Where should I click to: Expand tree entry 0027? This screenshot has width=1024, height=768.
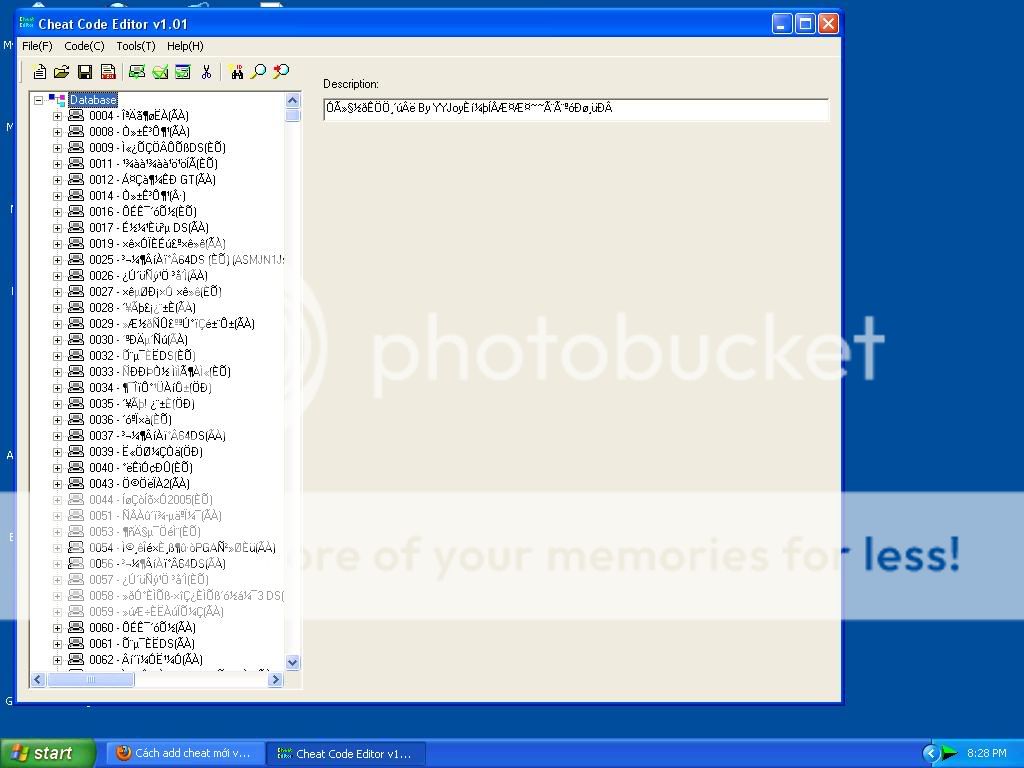57,292
